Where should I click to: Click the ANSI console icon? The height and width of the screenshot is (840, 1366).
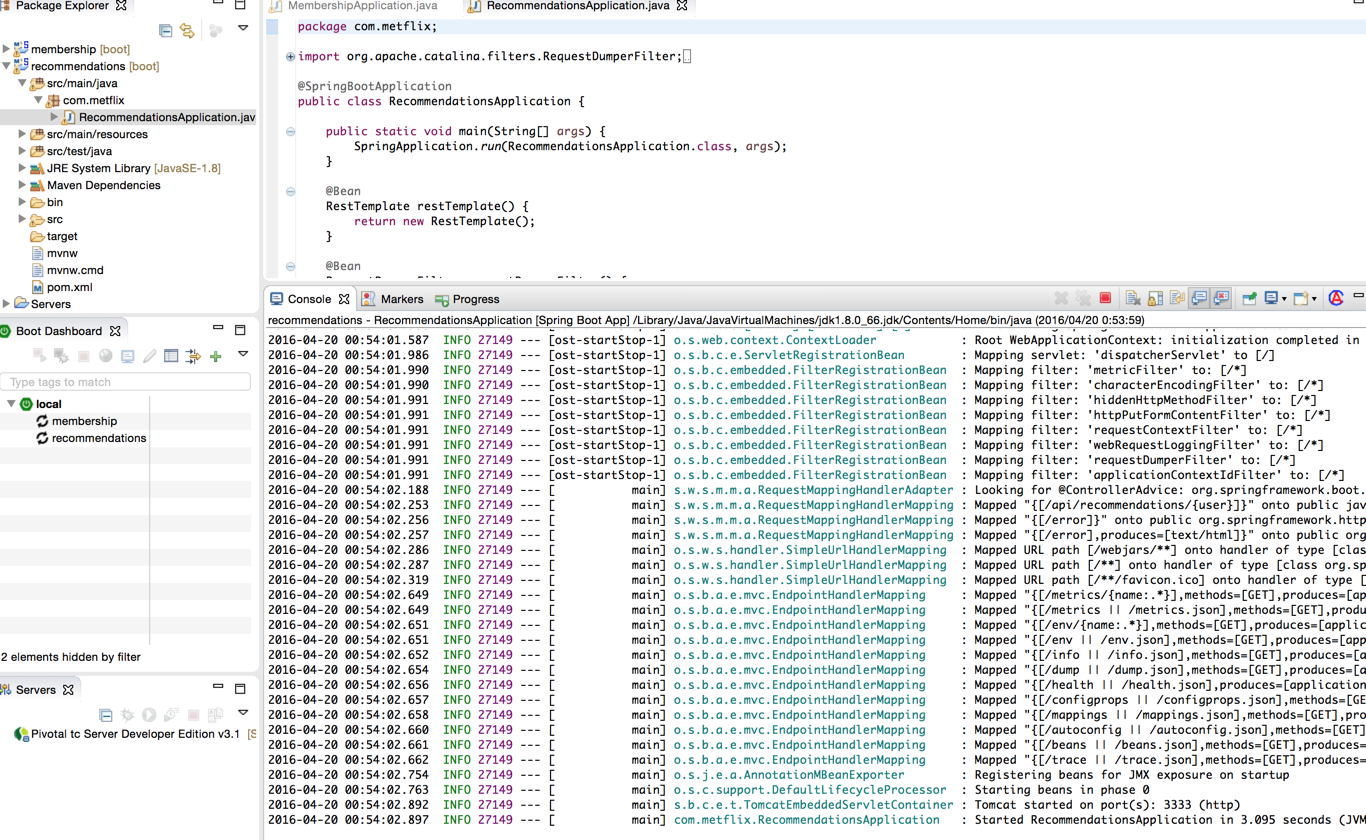pyautogui.click(x=1336, y=299)
